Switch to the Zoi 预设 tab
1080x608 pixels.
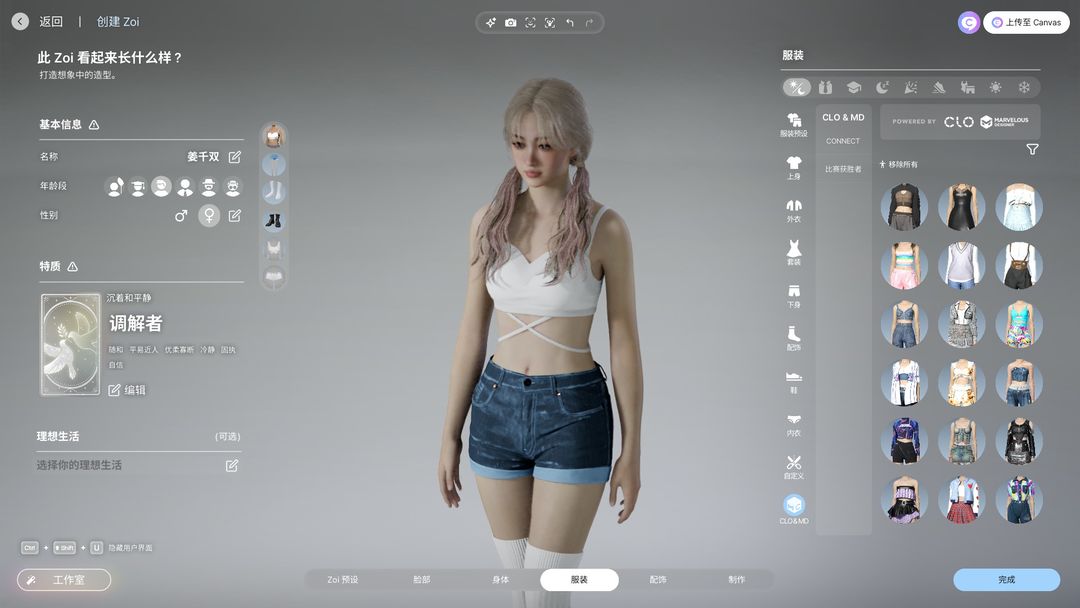[x=342, y=580]
